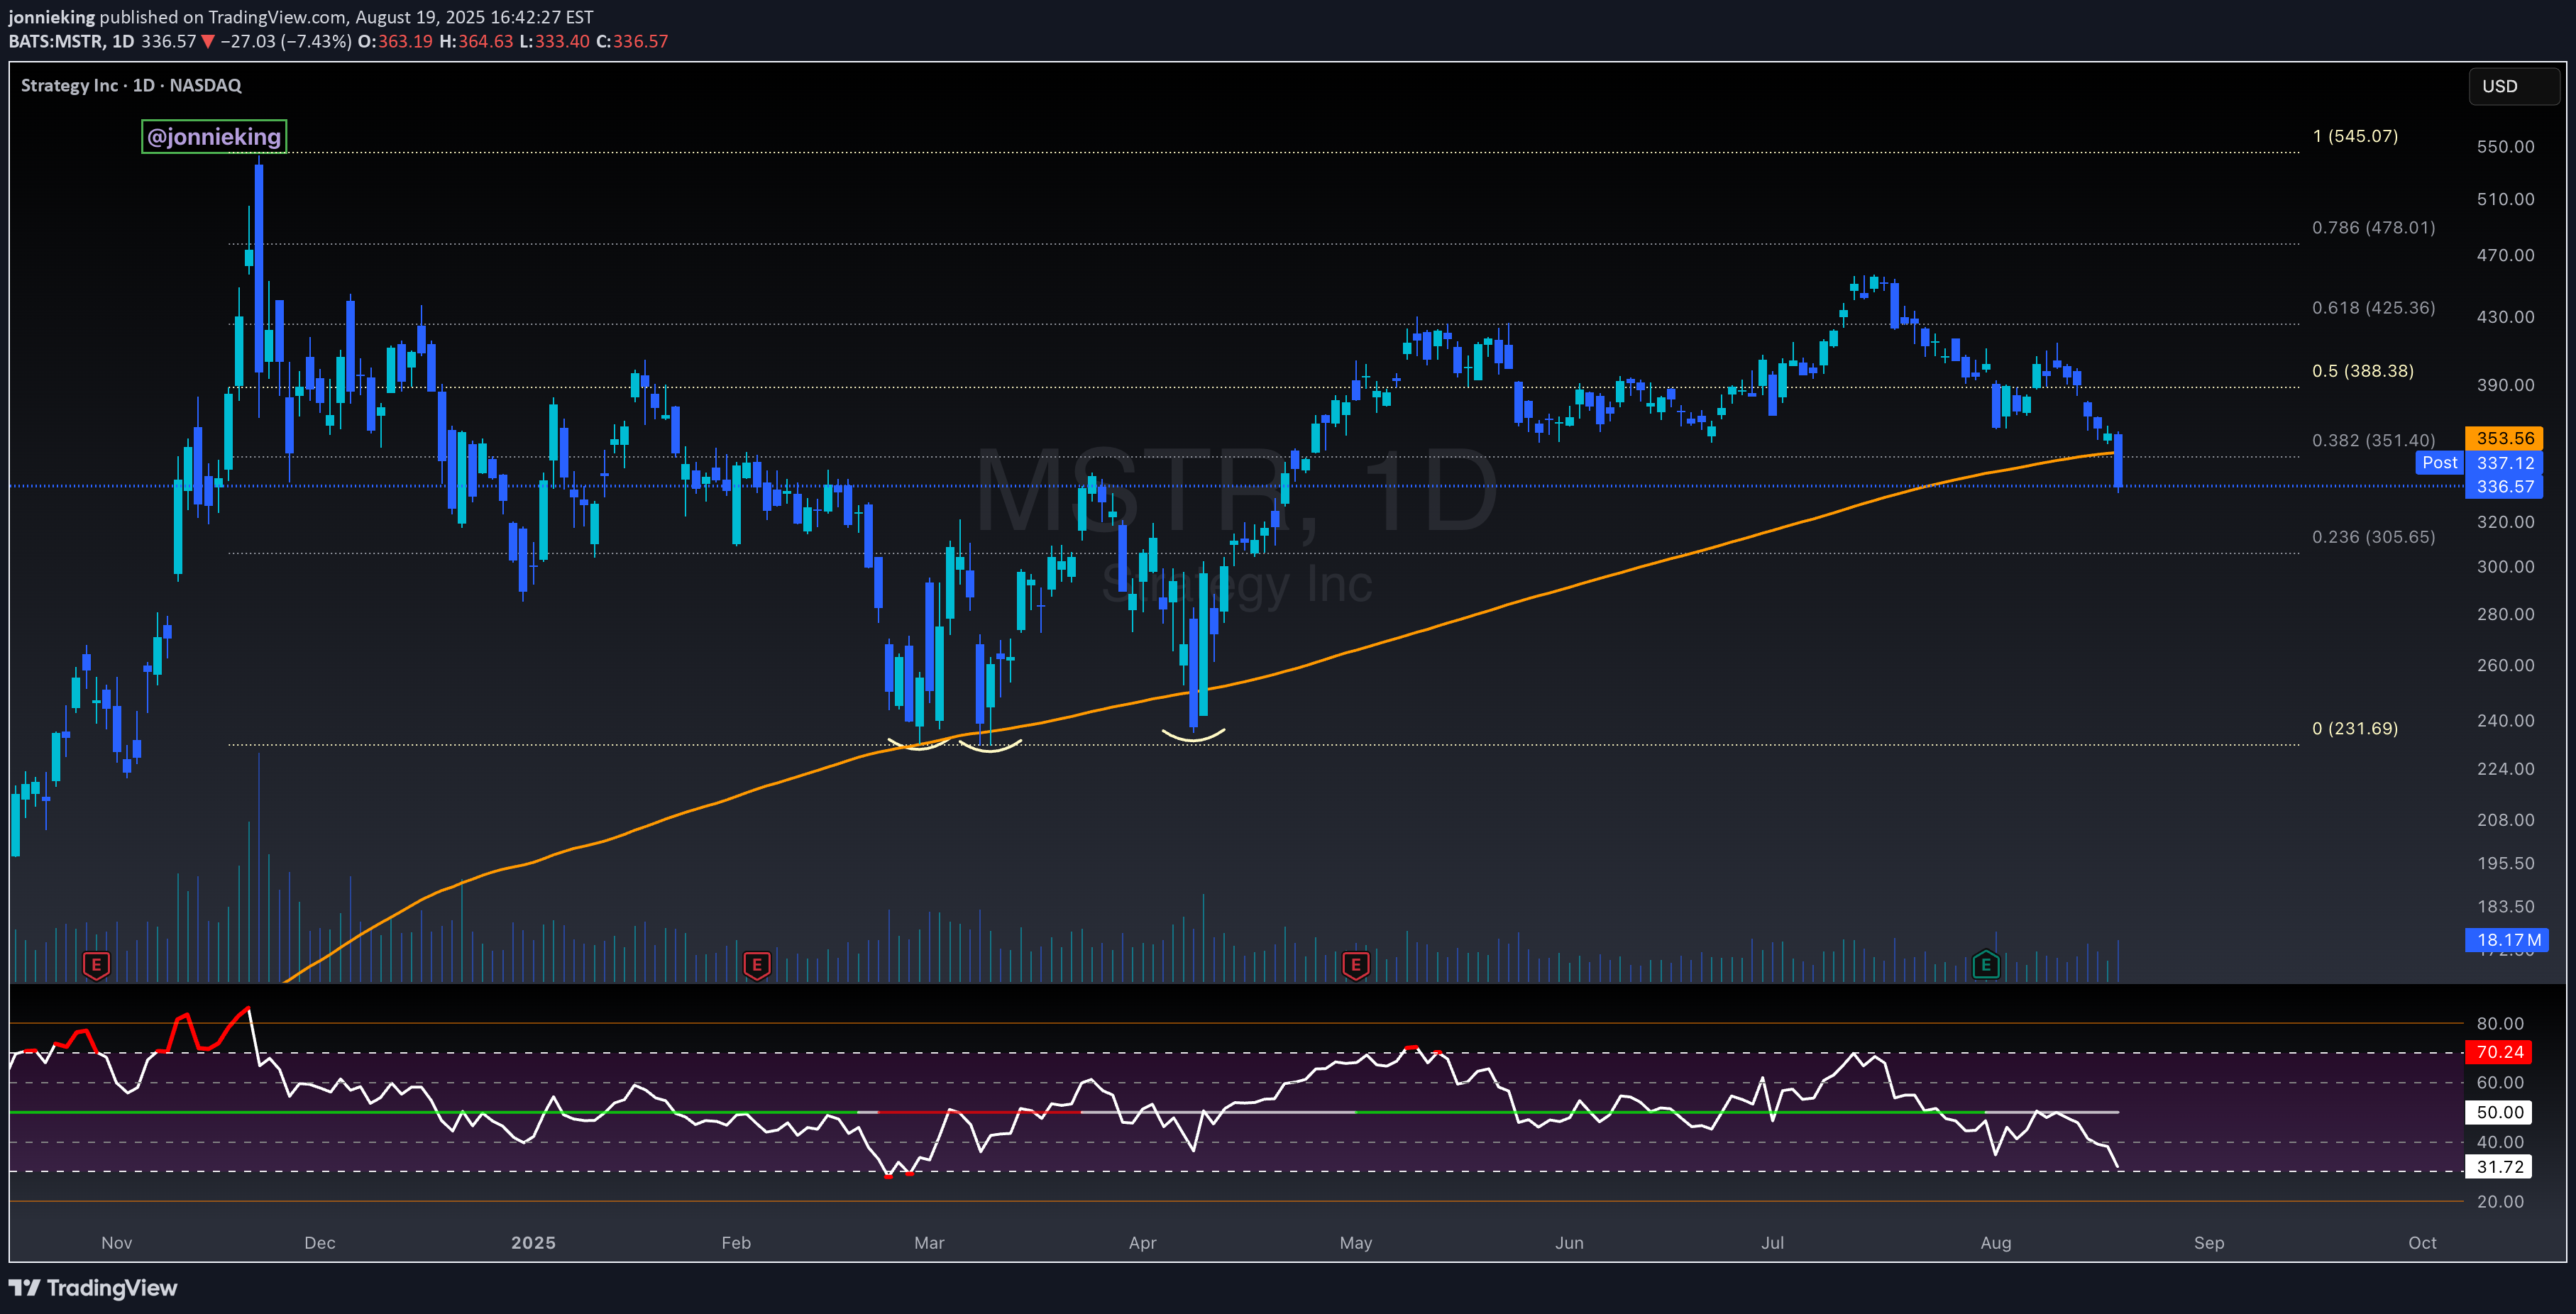Click the 240.00 price axis label
This screenshot has height=1314, width=2576.
[2505, 720]
